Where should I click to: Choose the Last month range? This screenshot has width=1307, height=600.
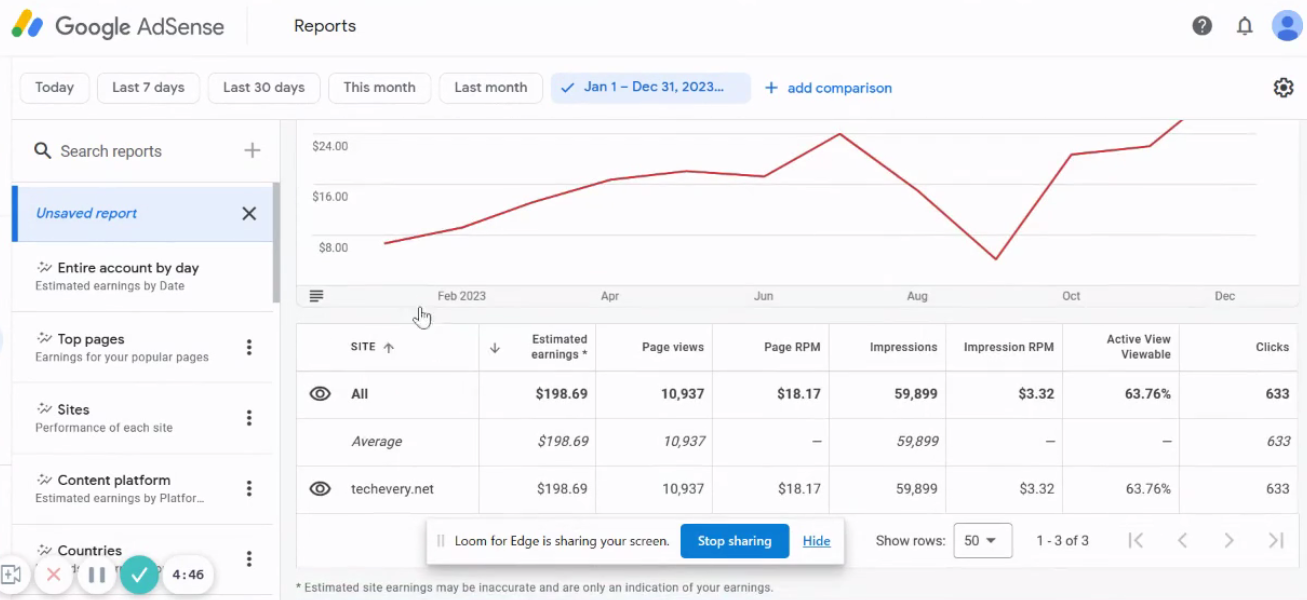tap(490, 87)
